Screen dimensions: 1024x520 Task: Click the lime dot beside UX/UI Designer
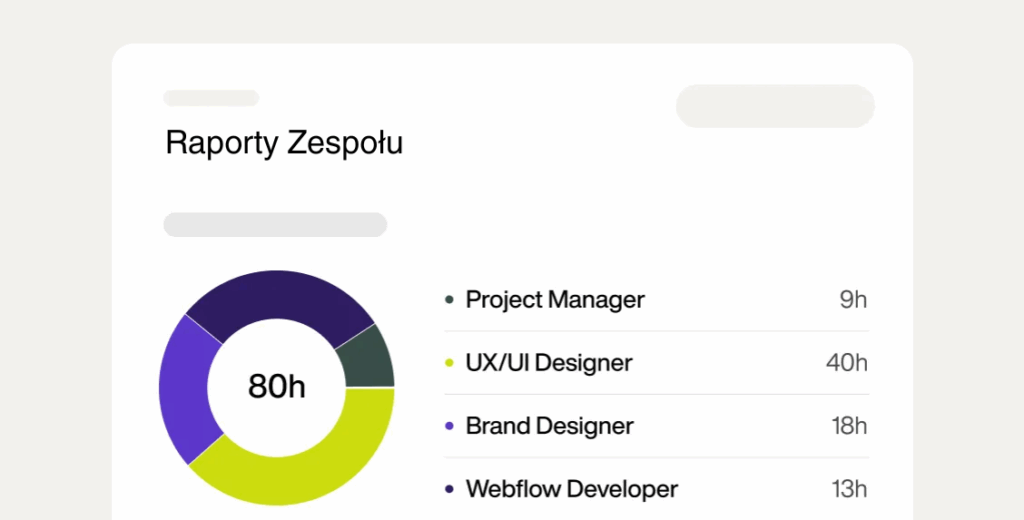450,362
